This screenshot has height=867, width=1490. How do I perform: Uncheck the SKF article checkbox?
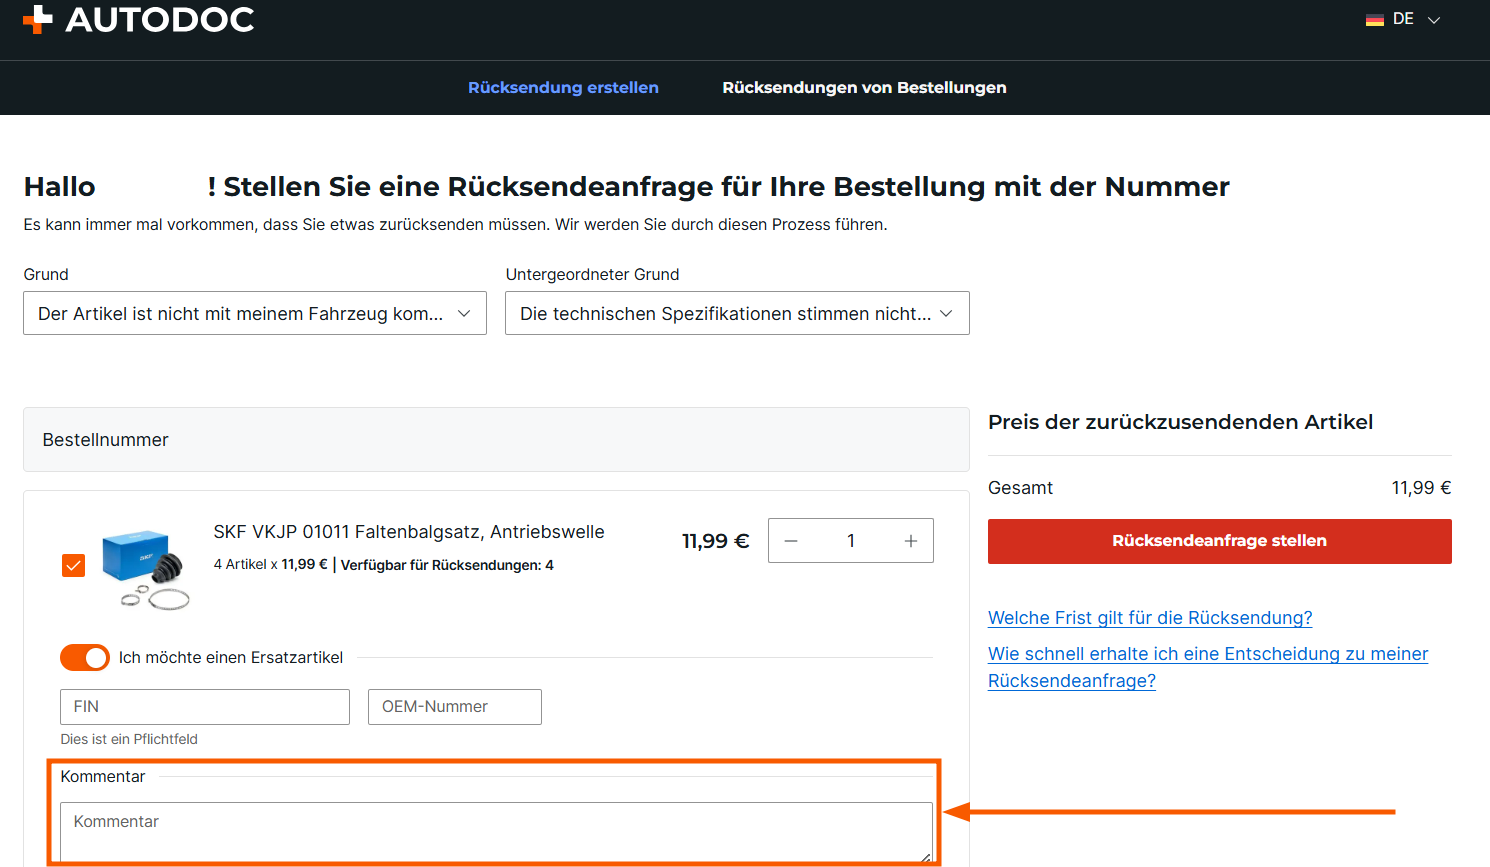tap(74, 566)
